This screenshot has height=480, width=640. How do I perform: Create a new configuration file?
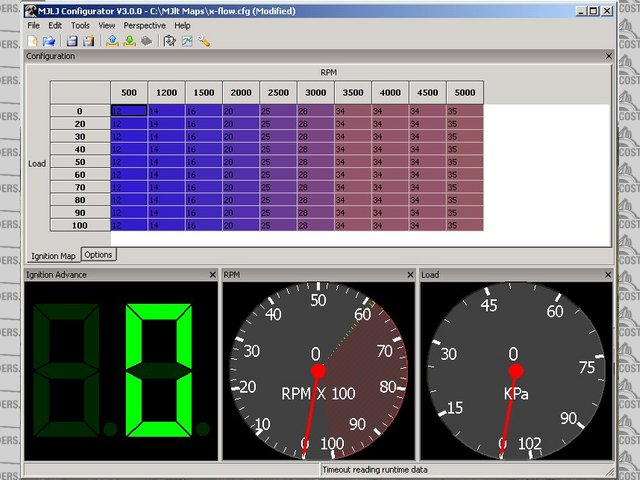(32, 41)
